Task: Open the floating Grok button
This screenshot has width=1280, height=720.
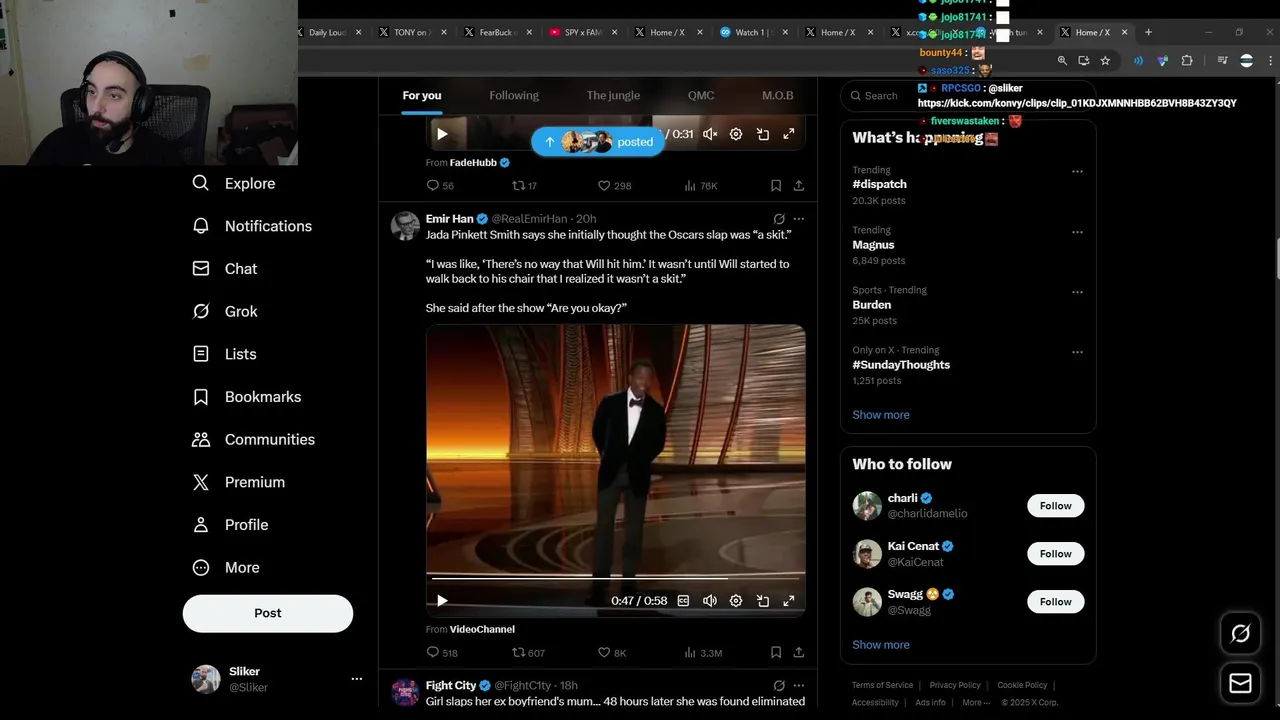Action: (1240, 633)
